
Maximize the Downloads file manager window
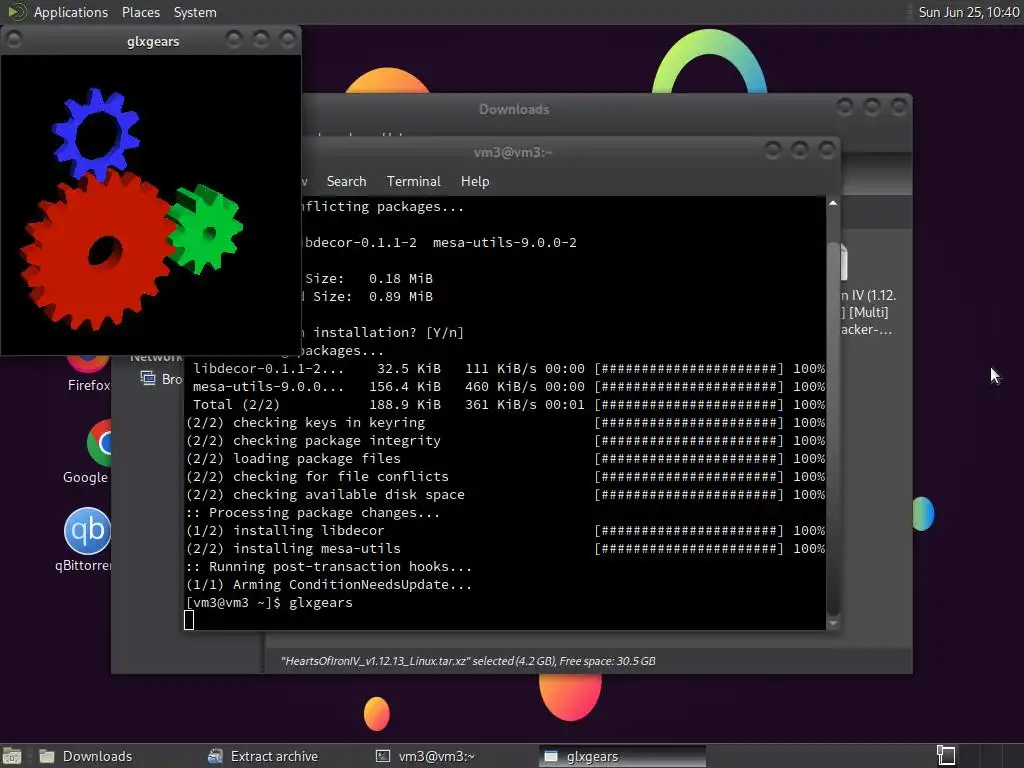[x=872, y=106]
